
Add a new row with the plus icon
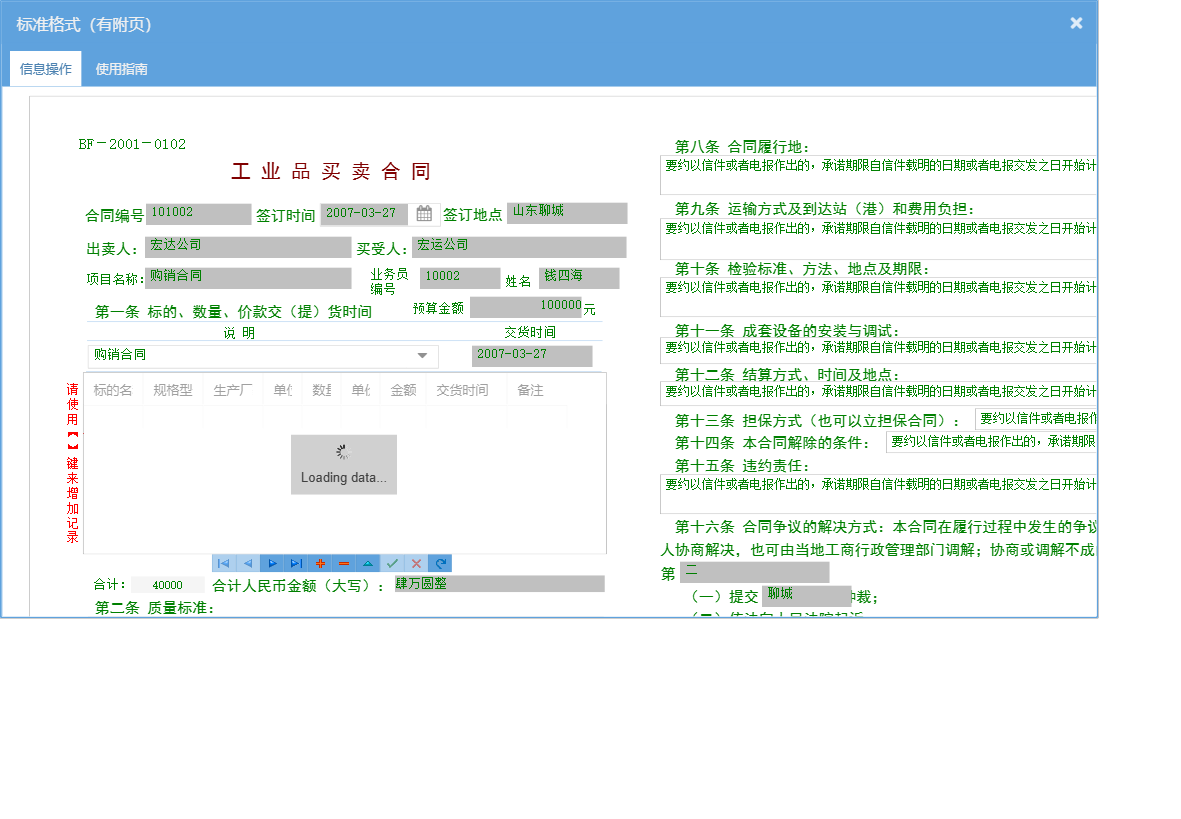point(320,563)
